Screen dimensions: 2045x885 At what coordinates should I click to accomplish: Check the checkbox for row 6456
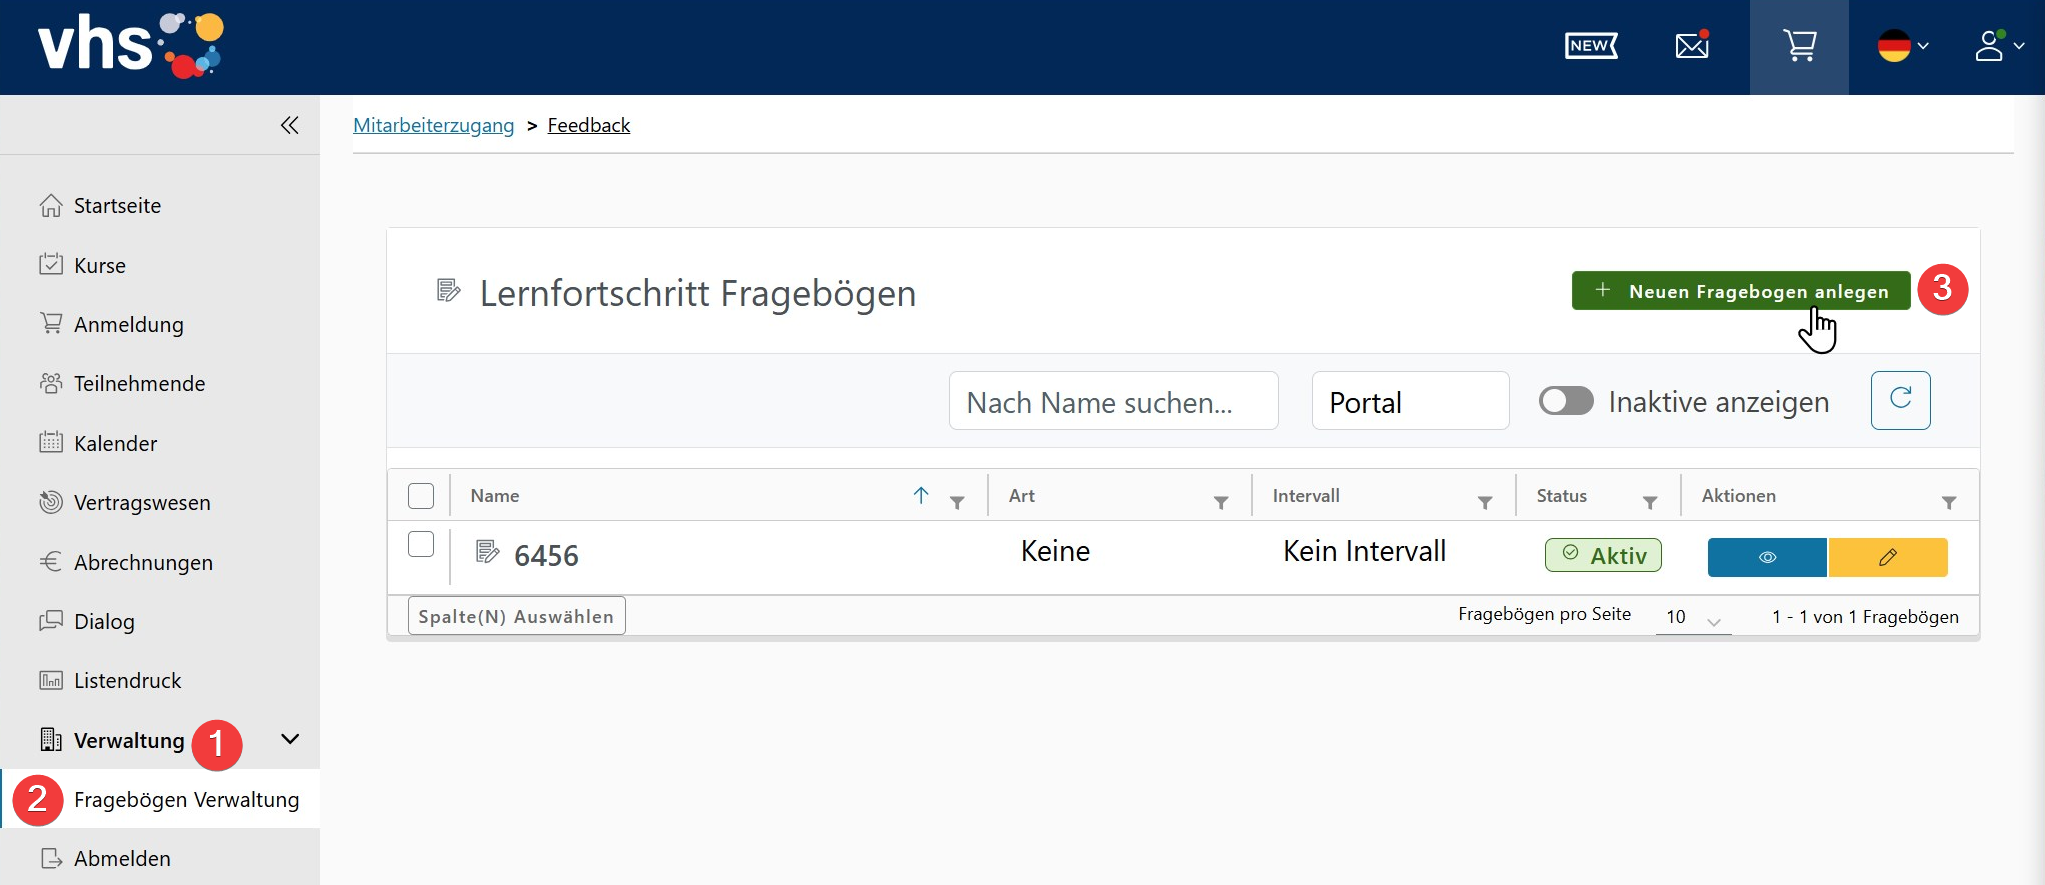tap(421, 544)
